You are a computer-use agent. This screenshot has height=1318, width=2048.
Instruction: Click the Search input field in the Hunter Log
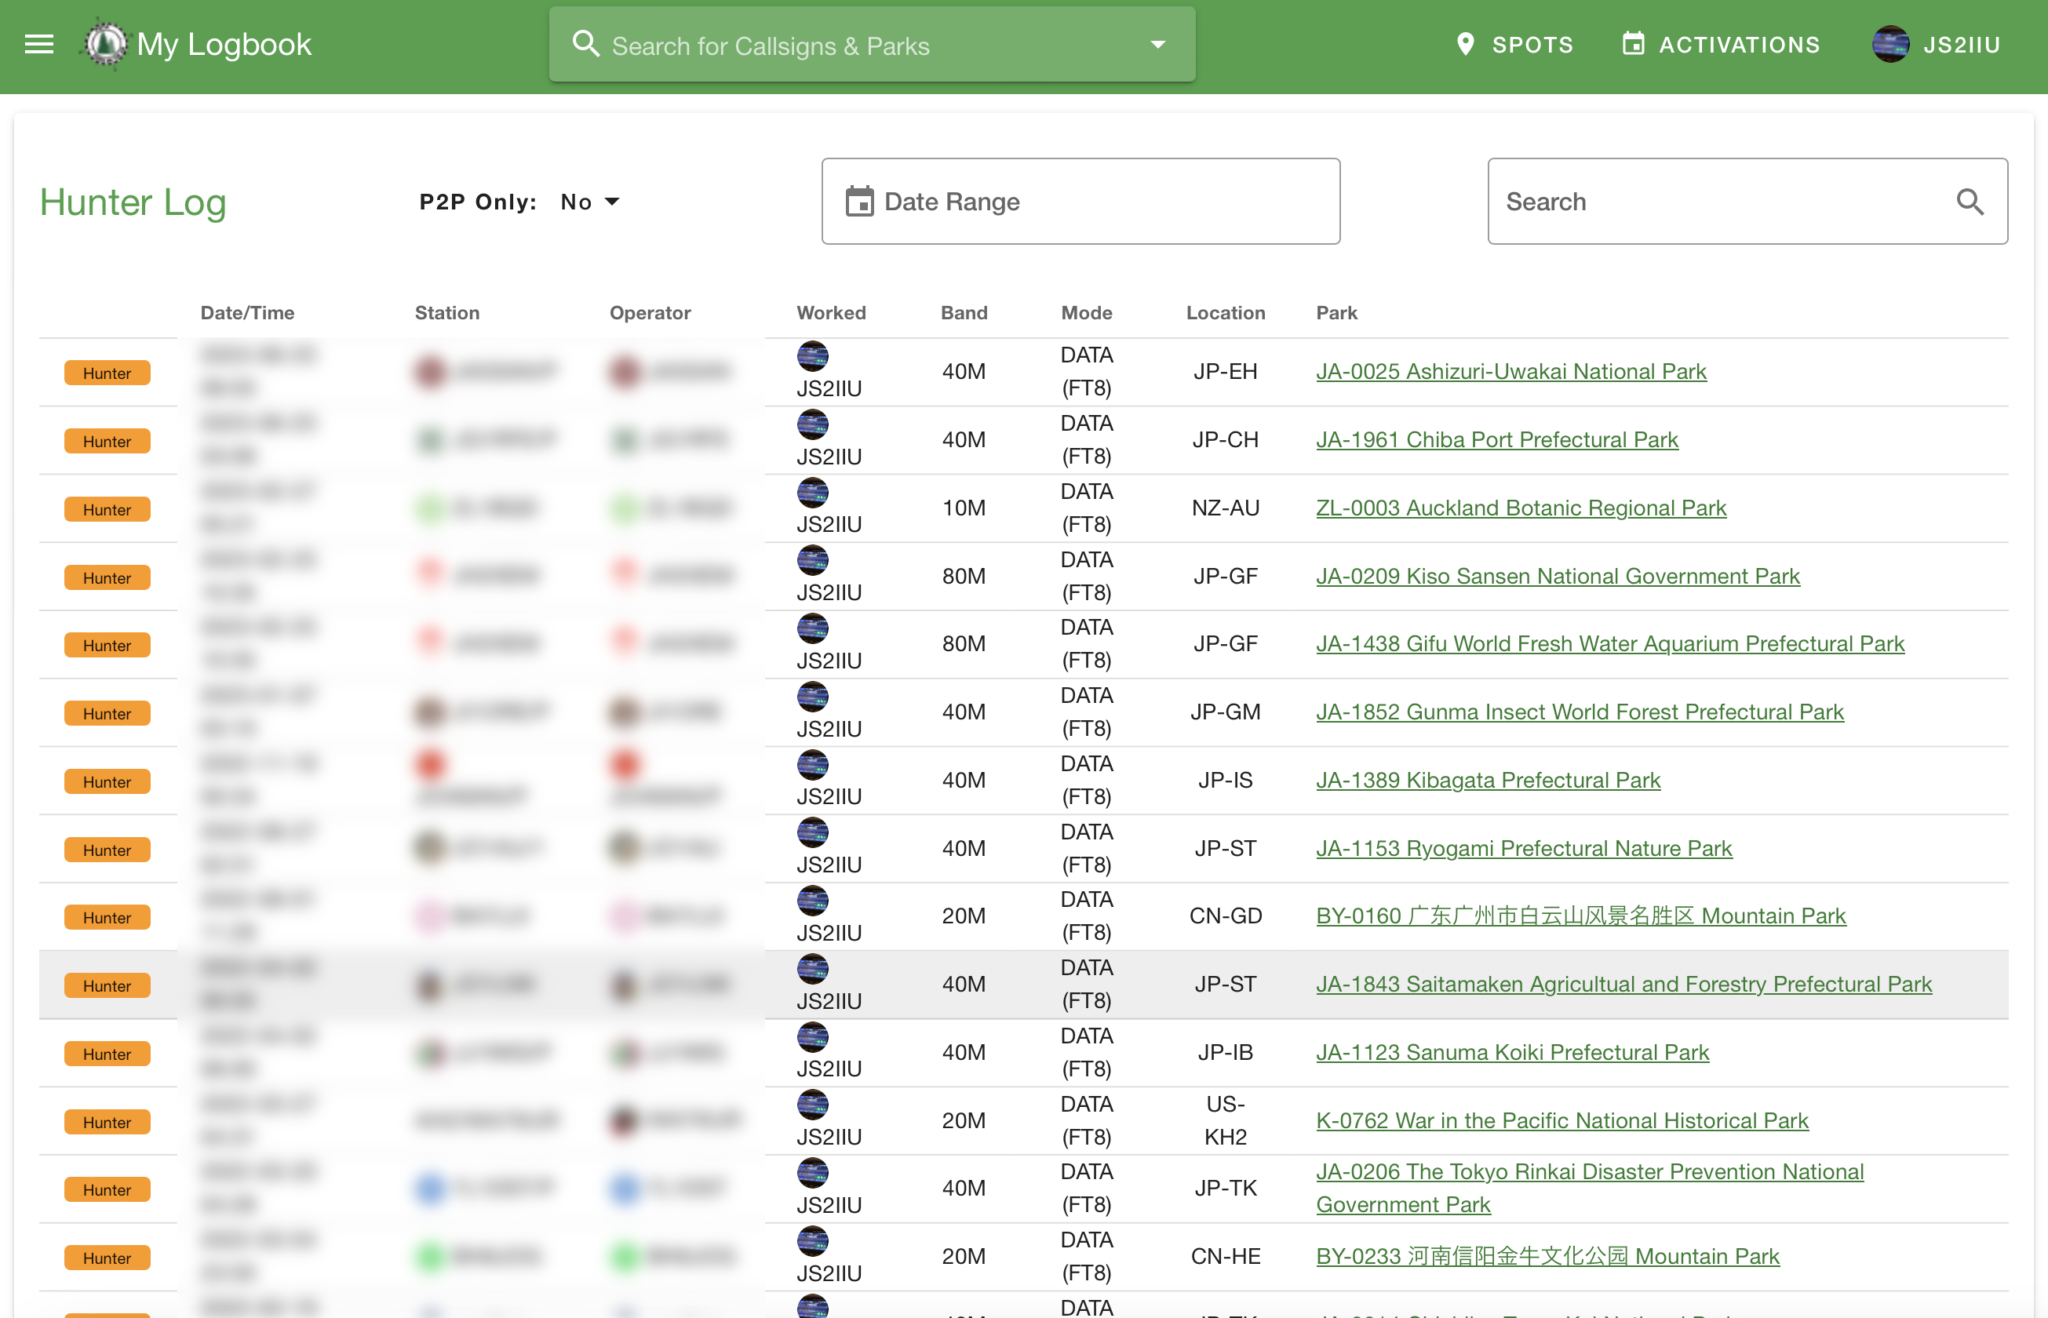(x=1720, y=202)
